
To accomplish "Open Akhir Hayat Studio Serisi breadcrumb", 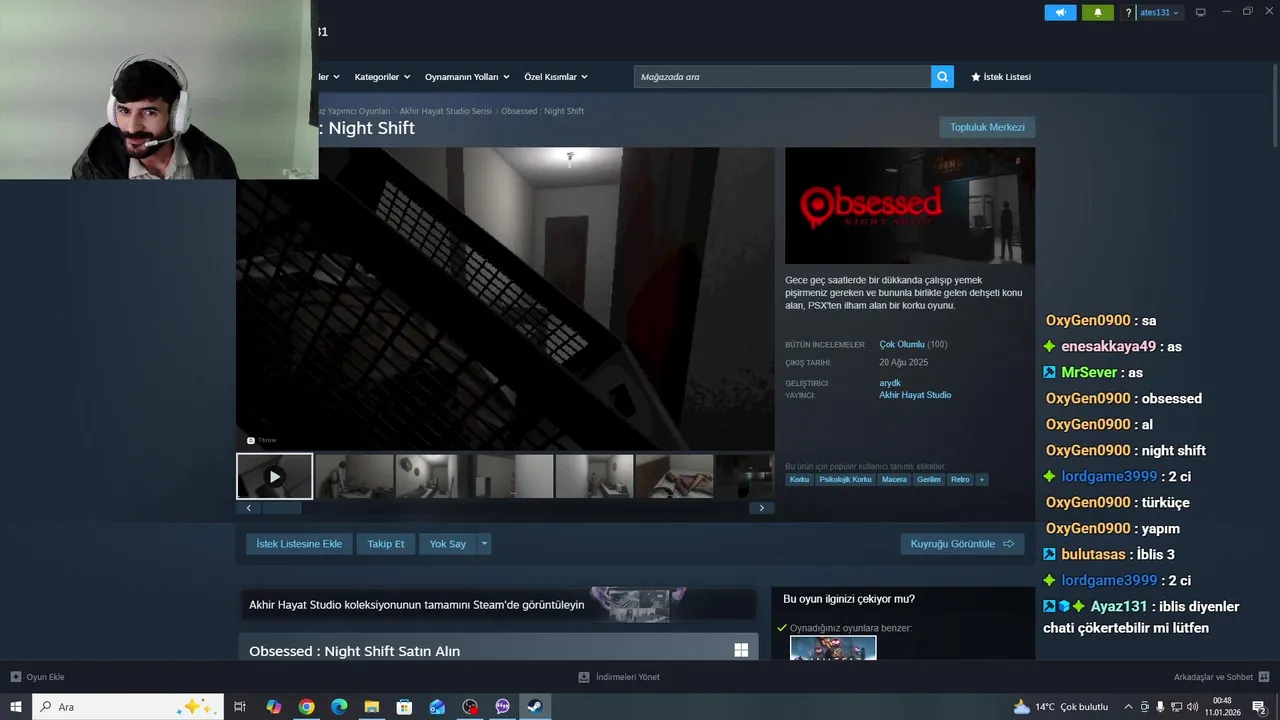I will tap(446, 111).
